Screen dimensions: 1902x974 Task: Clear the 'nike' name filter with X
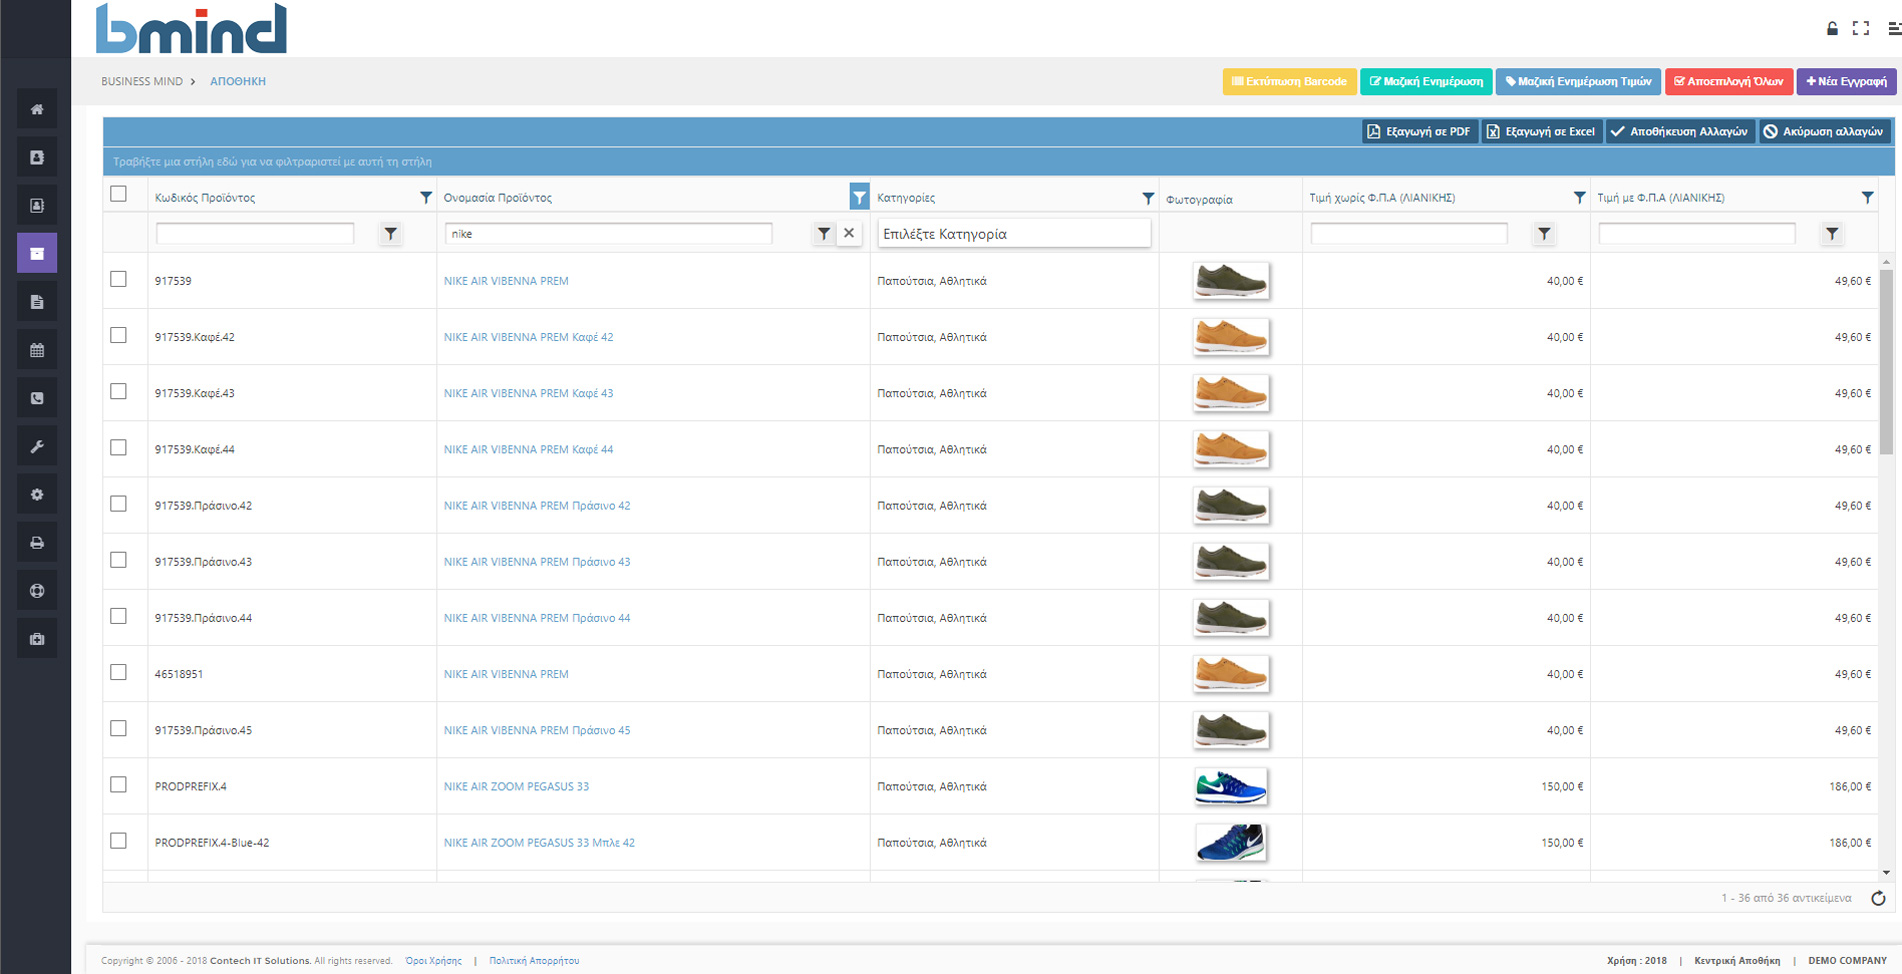pyautogui.click(x=849, y=233)
